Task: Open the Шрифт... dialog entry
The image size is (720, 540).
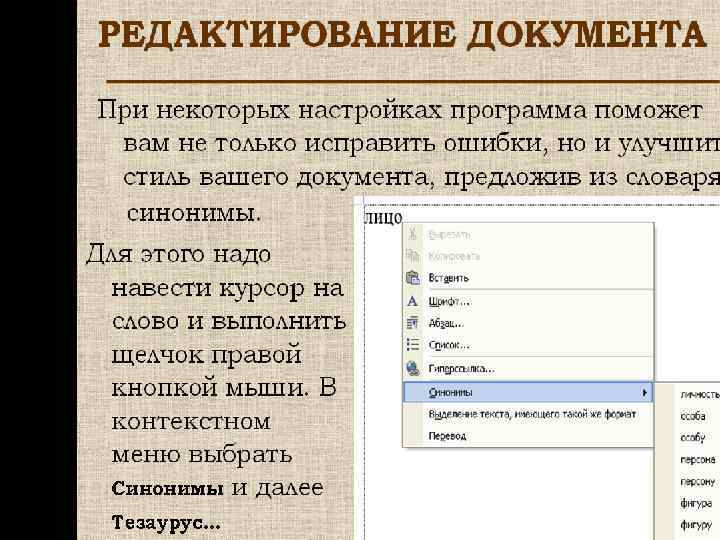Action: (x=528, y=301)
